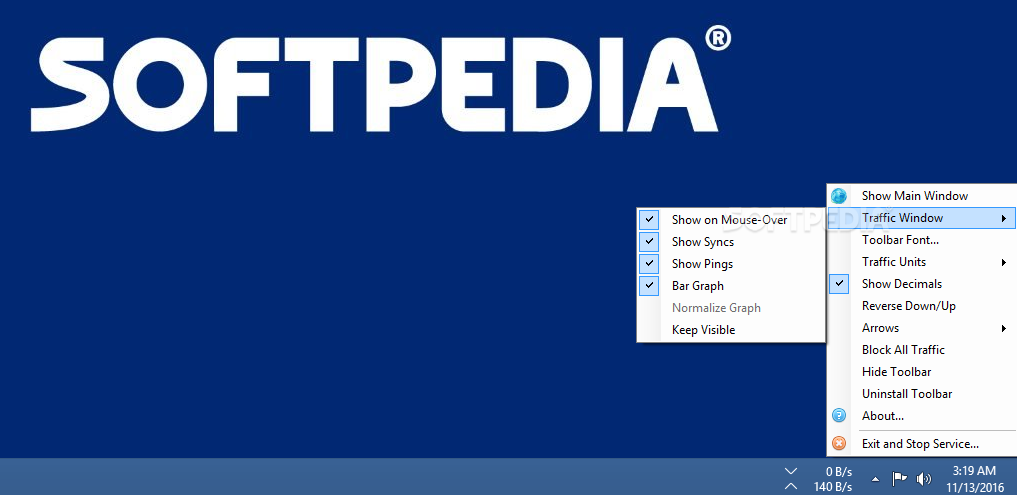
Task: Click the Normalize Graph entry
Action: 731,308
